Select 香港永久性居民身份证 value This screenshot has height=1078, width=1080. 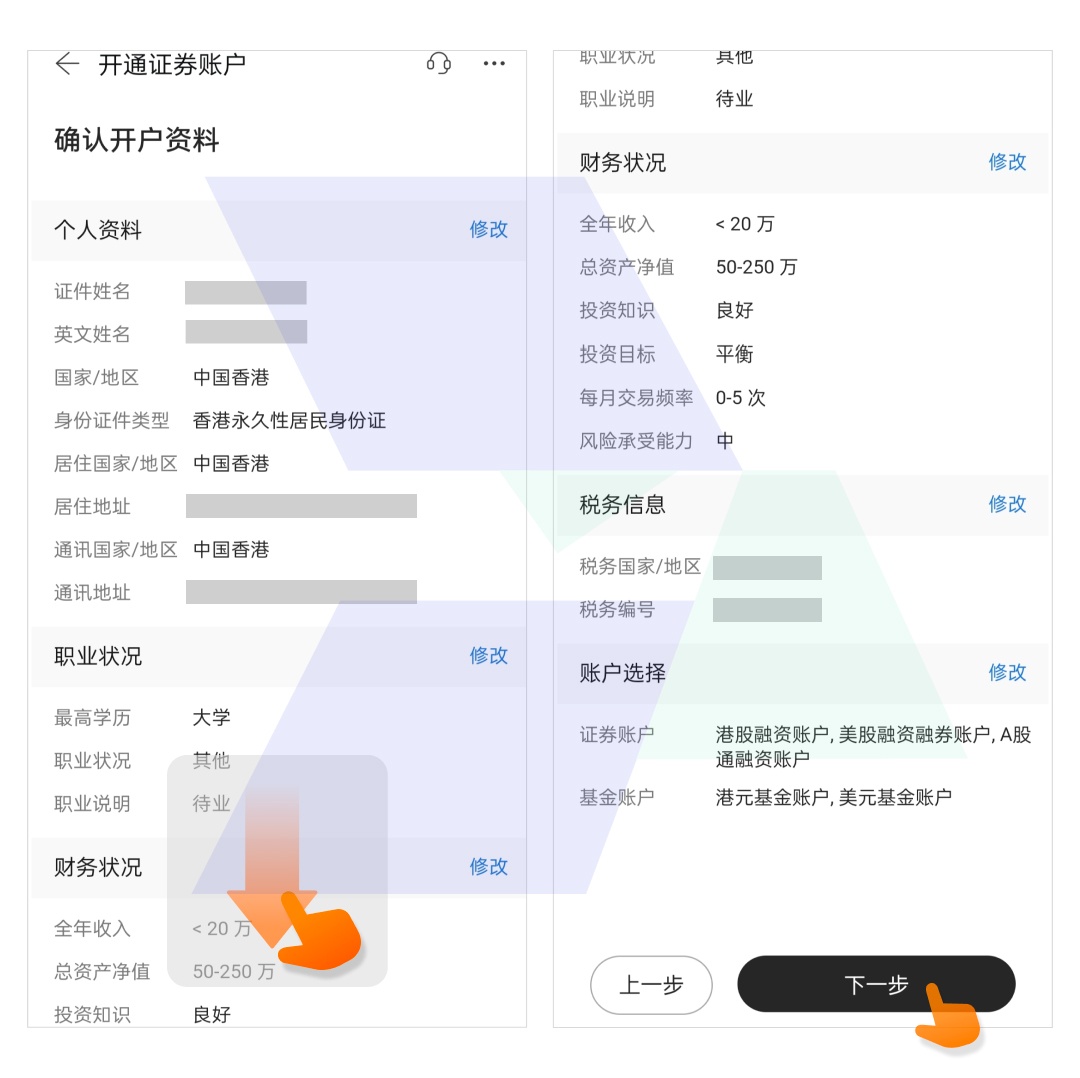[289, 420]
